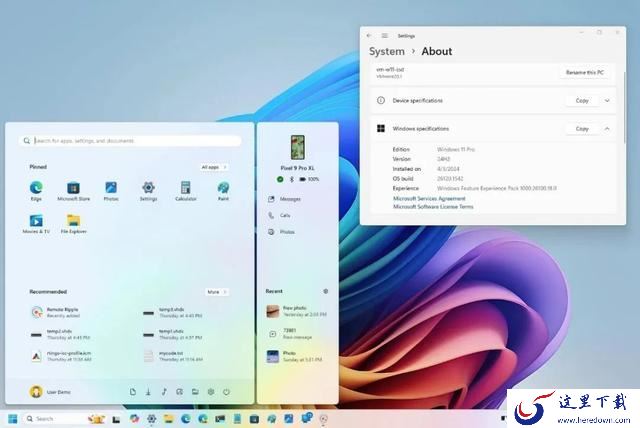Viewport: 640px width, 428px height.
Task: Open Edge from the pinned apps
Action: (36, 191)
